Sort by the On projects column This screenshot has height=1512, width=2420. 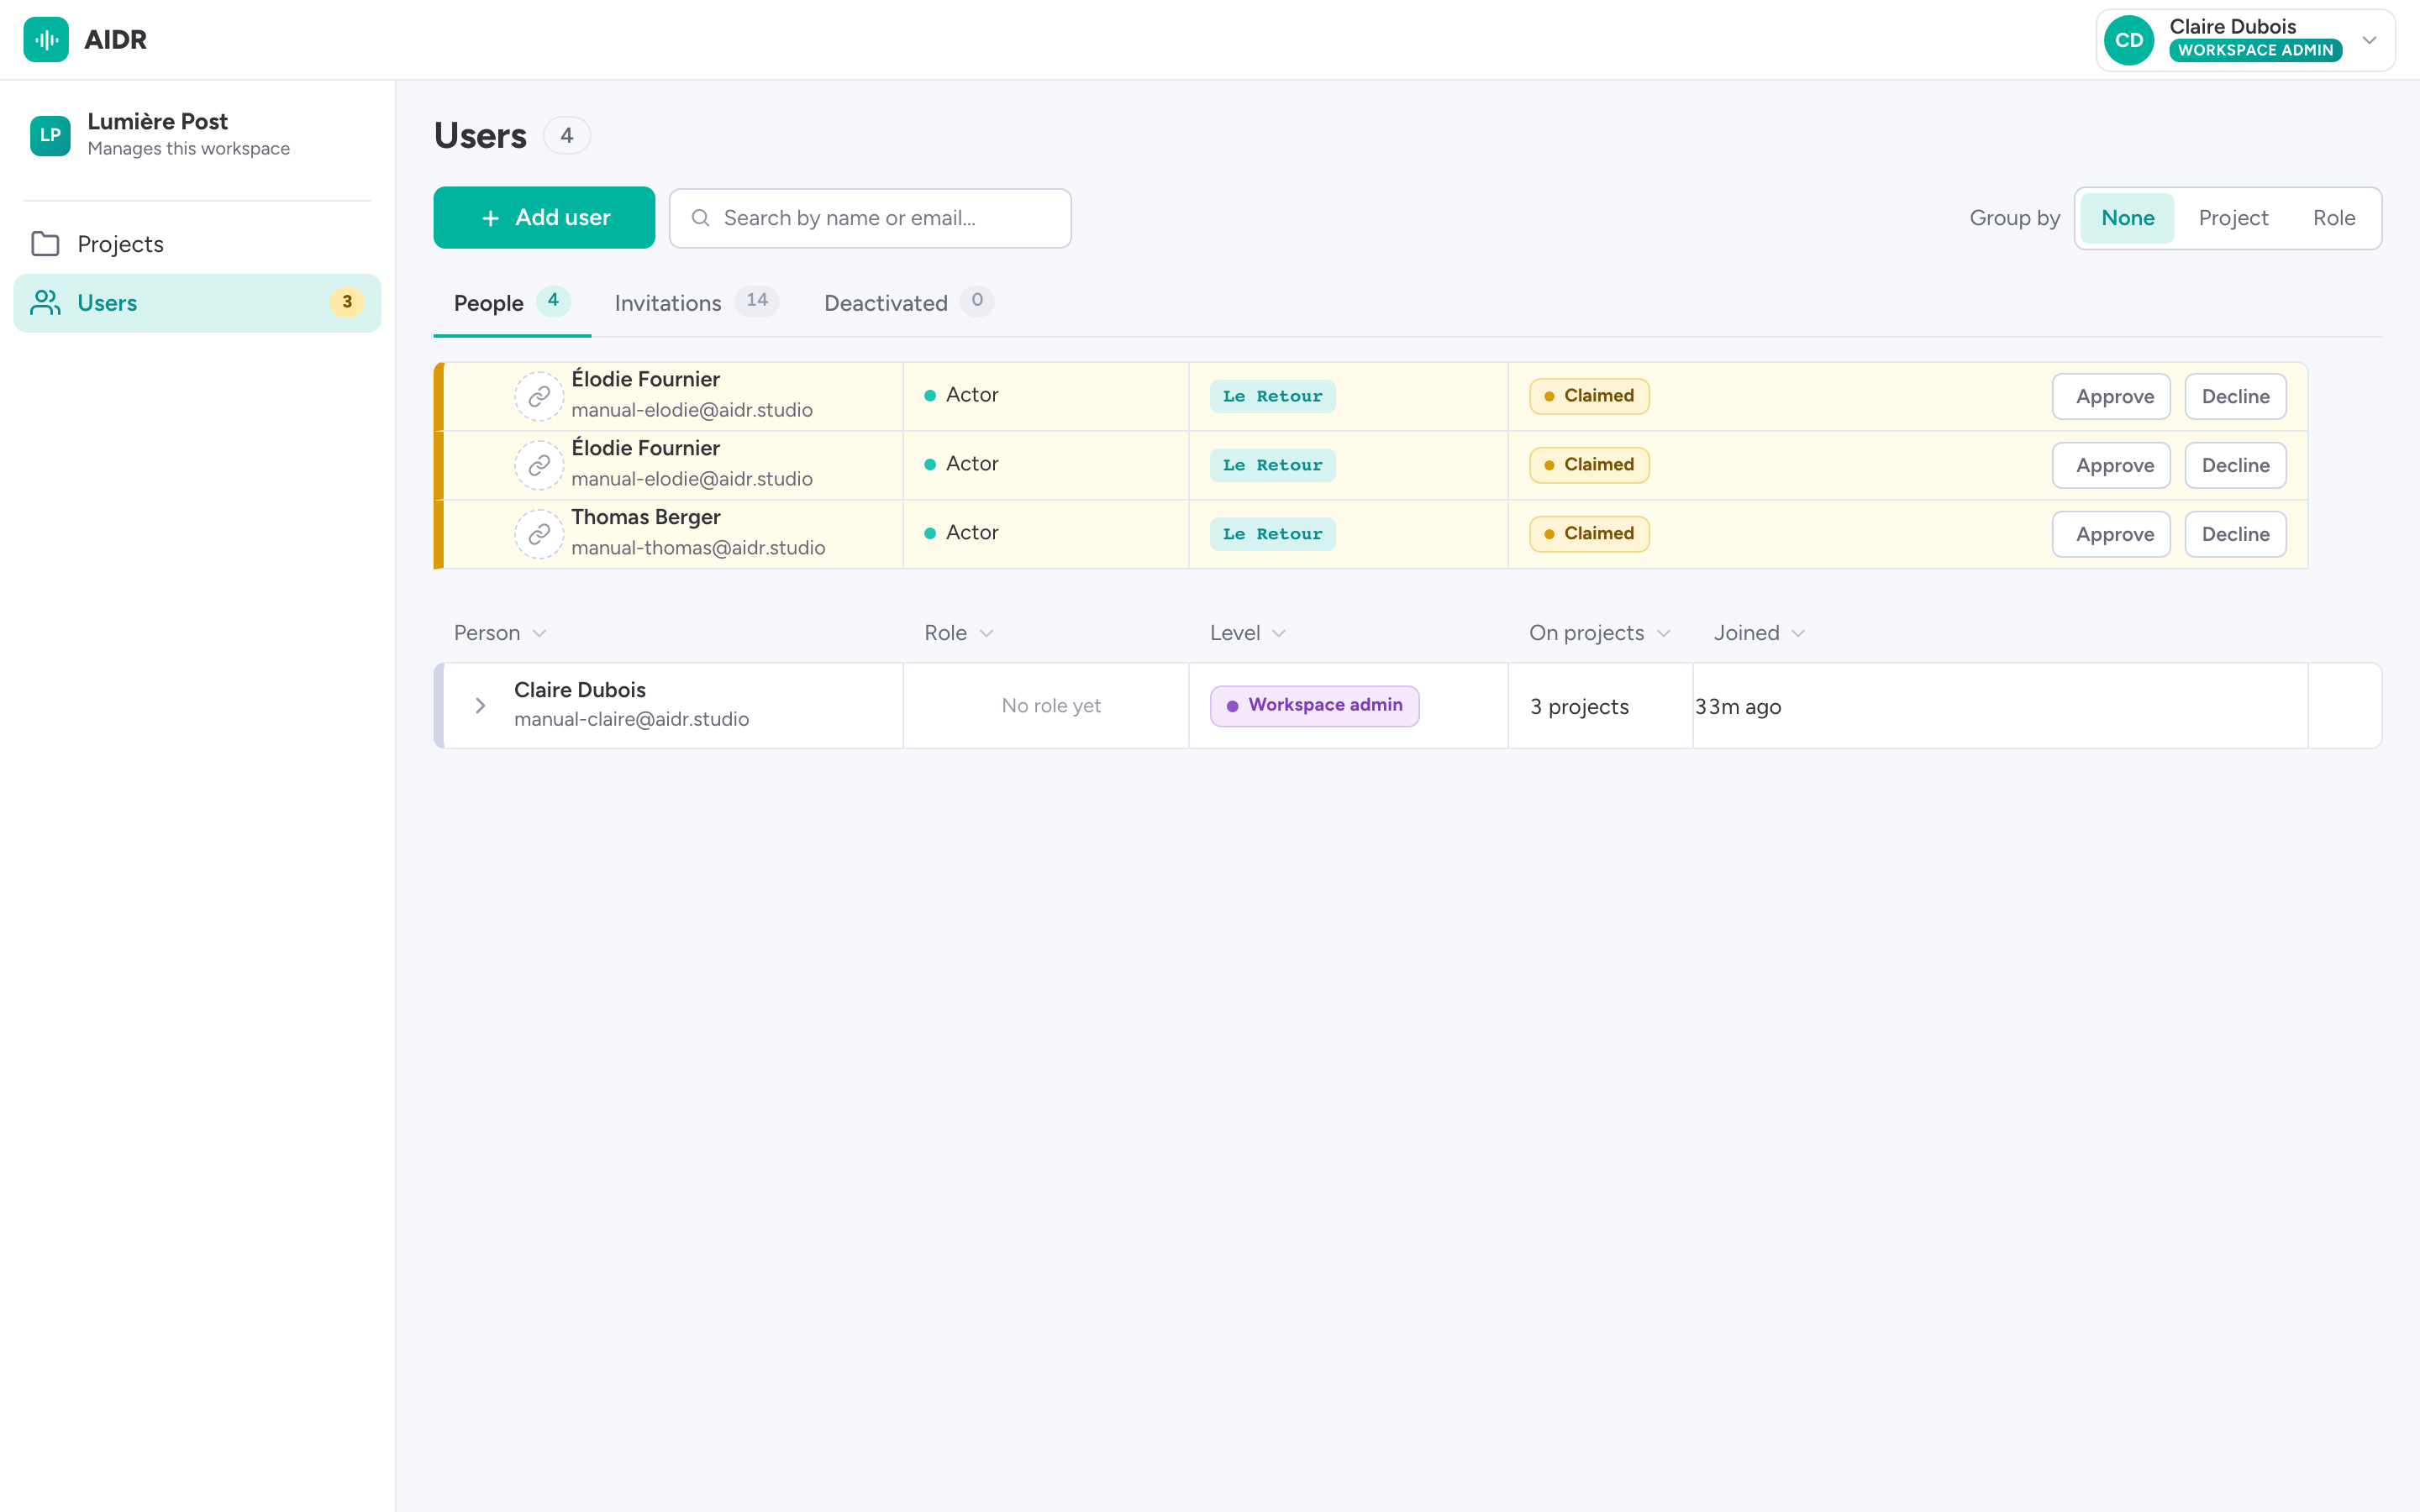point(1600,633)
